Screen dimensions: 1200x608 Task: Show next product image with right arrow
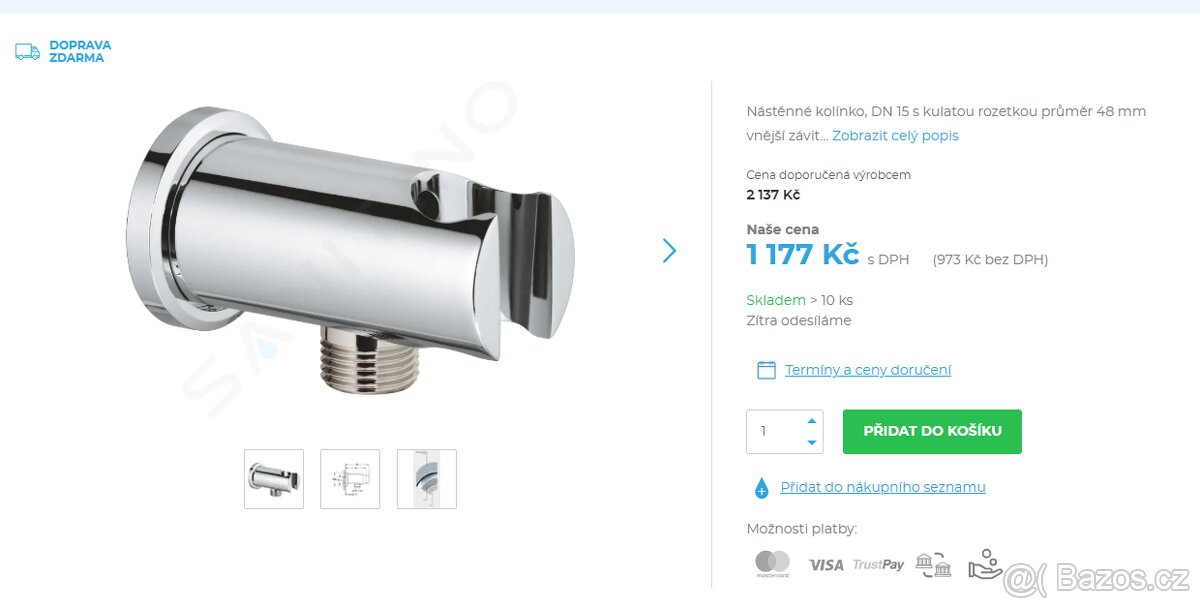click(x=669, y=251)
